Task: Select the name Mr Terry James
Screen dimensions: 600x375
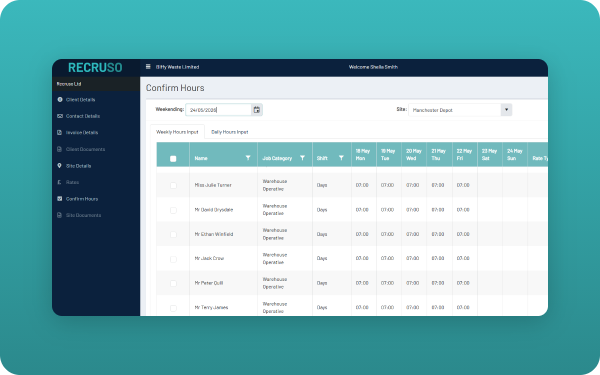Action: click(211, 307)
